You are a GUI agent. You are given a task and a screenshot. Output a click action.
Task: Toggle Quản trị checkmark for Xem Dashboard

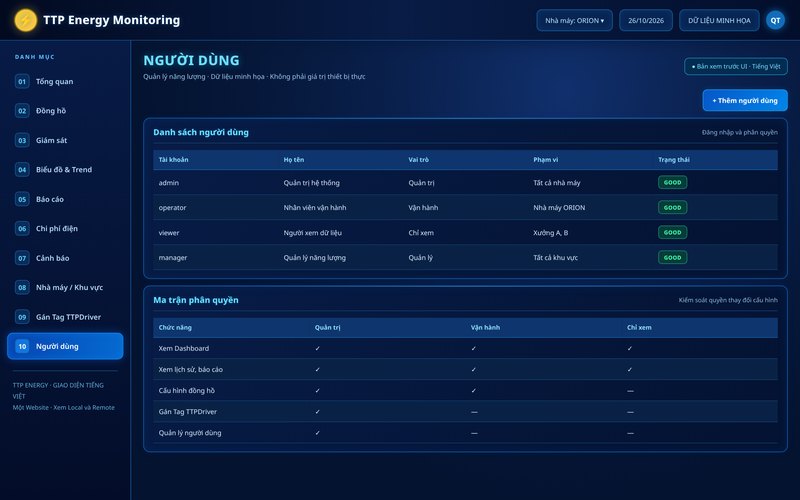point(317,348)
